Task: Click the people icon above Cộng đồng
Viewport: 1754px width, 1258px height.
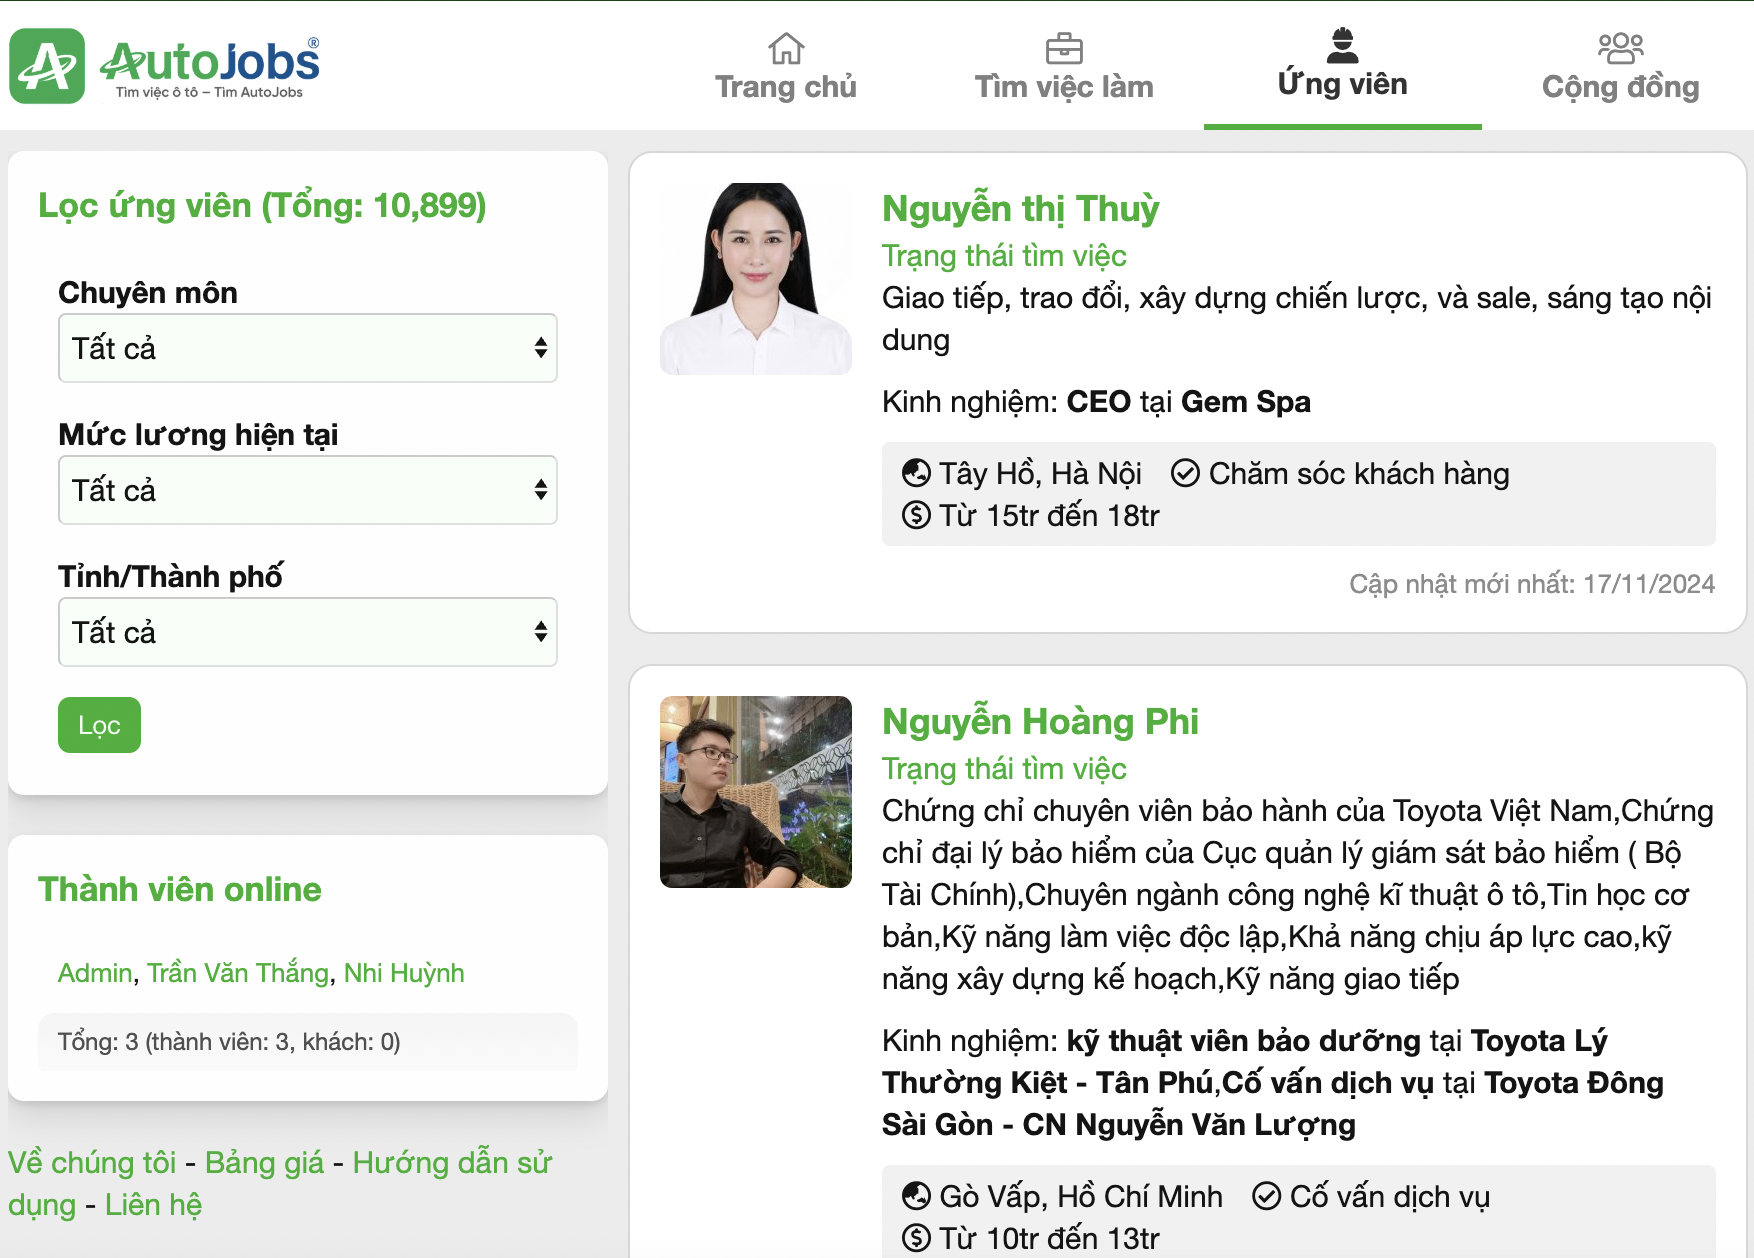Action: 1620,48
